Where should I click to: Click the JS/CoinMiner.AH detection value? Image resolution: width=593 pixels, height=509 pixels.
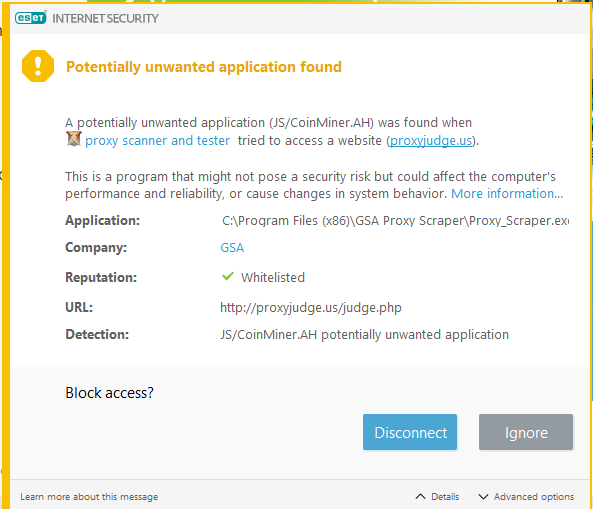pyautogui.click(x=365, y=335)
